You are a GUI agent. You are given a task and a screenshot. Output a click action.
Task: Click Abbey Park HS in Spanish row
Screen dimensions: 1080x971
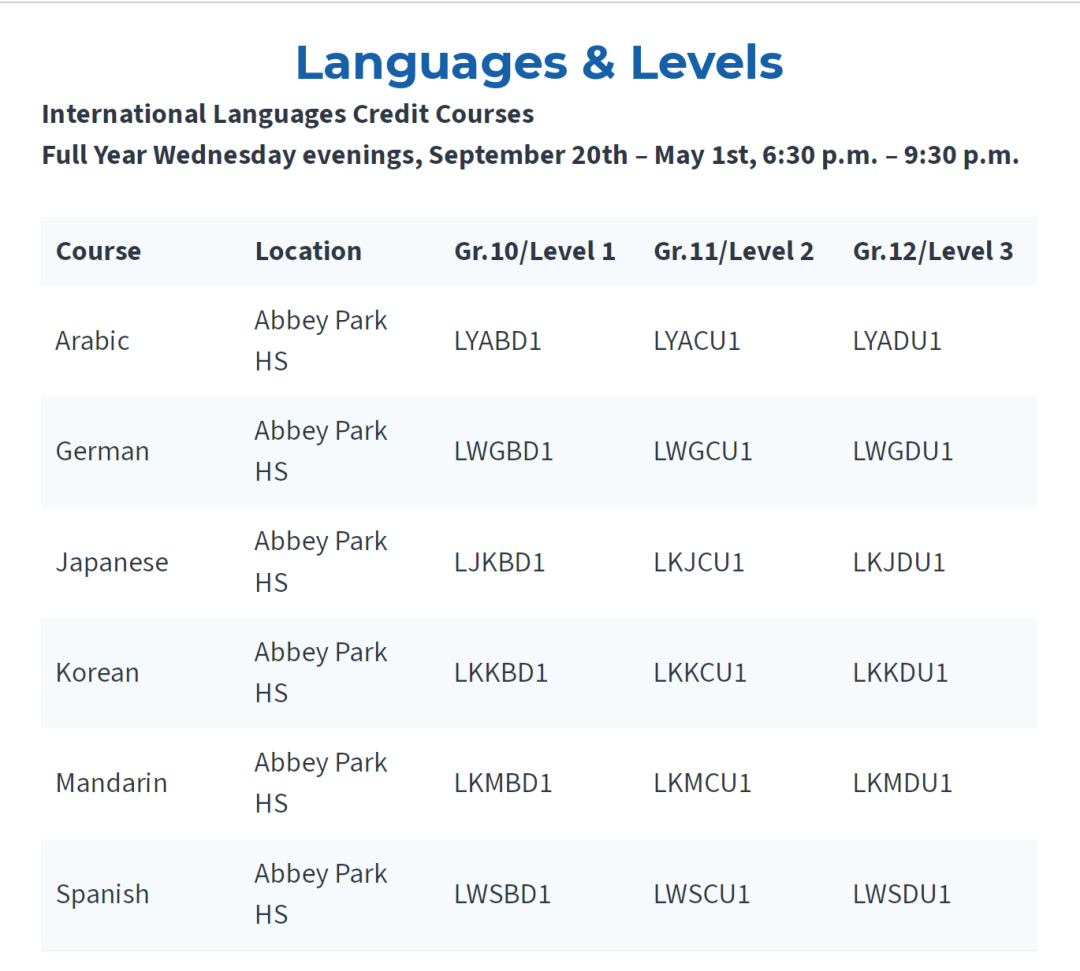[321, 894]
